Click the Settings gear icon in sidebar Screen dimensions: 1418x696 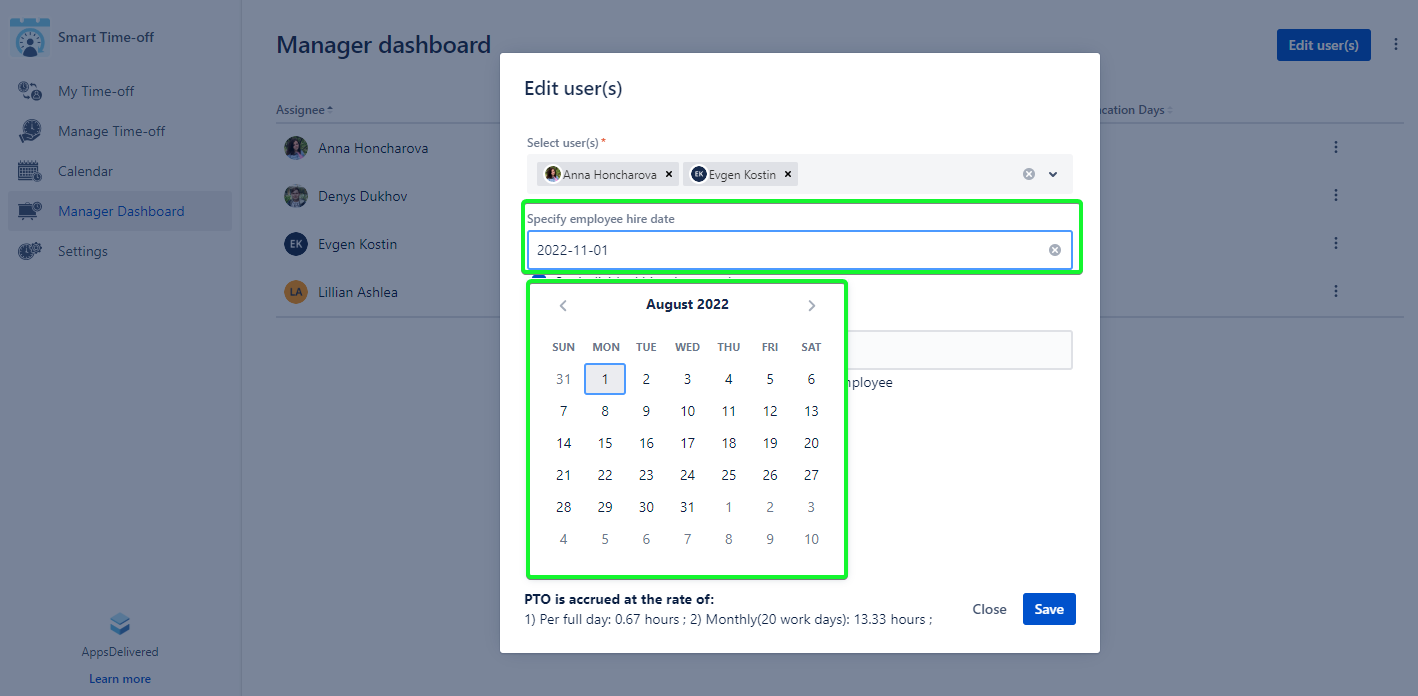coord(30,251)
